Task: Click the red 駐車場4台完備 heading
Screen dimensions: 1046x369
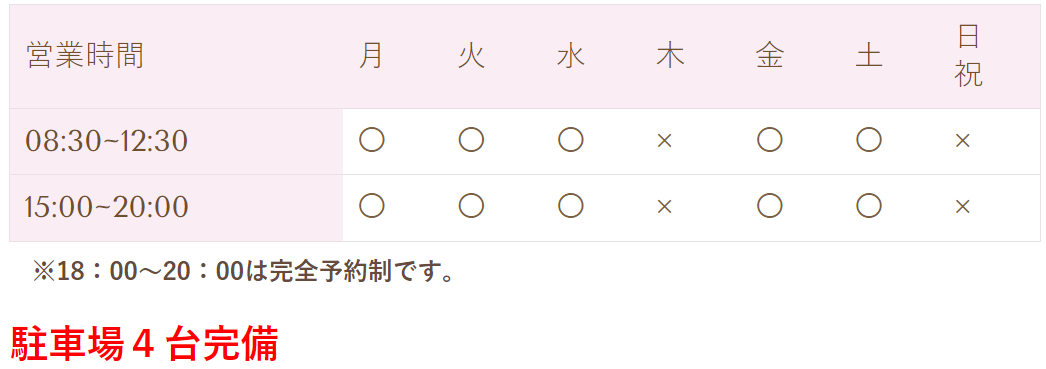Action: [x=145, y=344]
